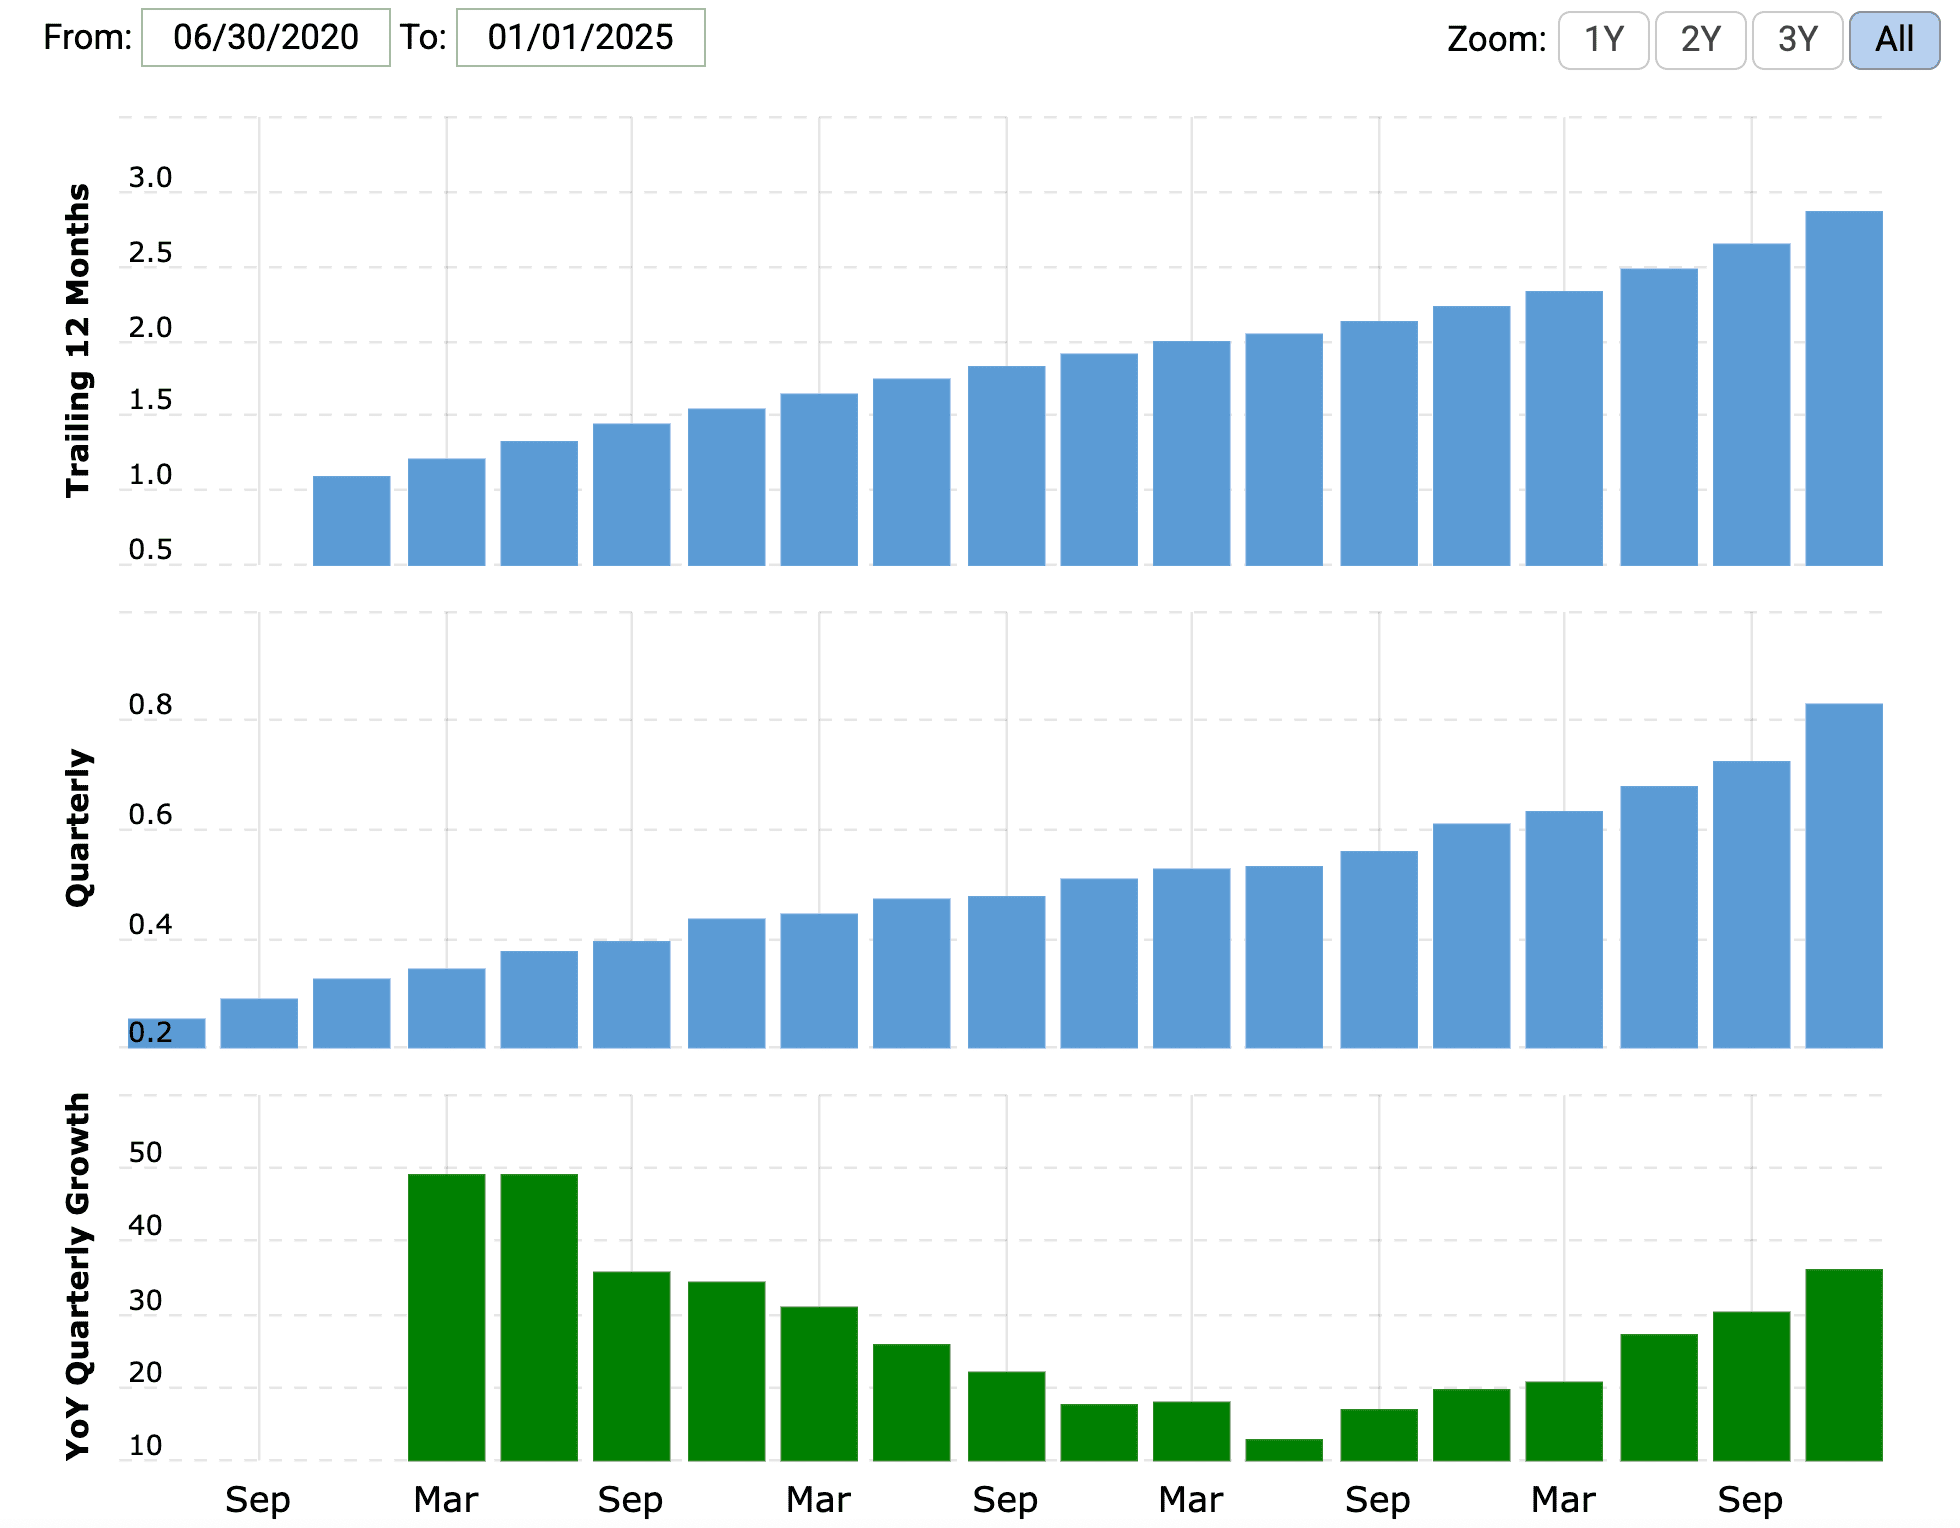The image size is (1960, 1528).
Task: Select the All zoom button
Action: pos(1894,40)
